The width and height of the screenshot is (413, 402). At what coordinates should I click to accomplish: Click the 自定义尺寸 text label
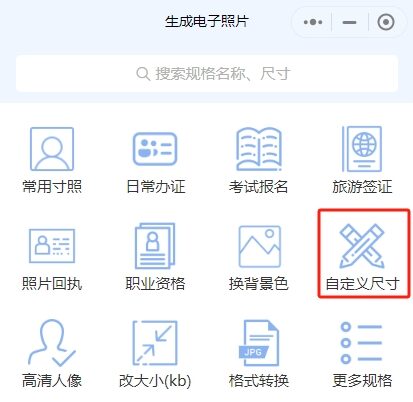362,284
